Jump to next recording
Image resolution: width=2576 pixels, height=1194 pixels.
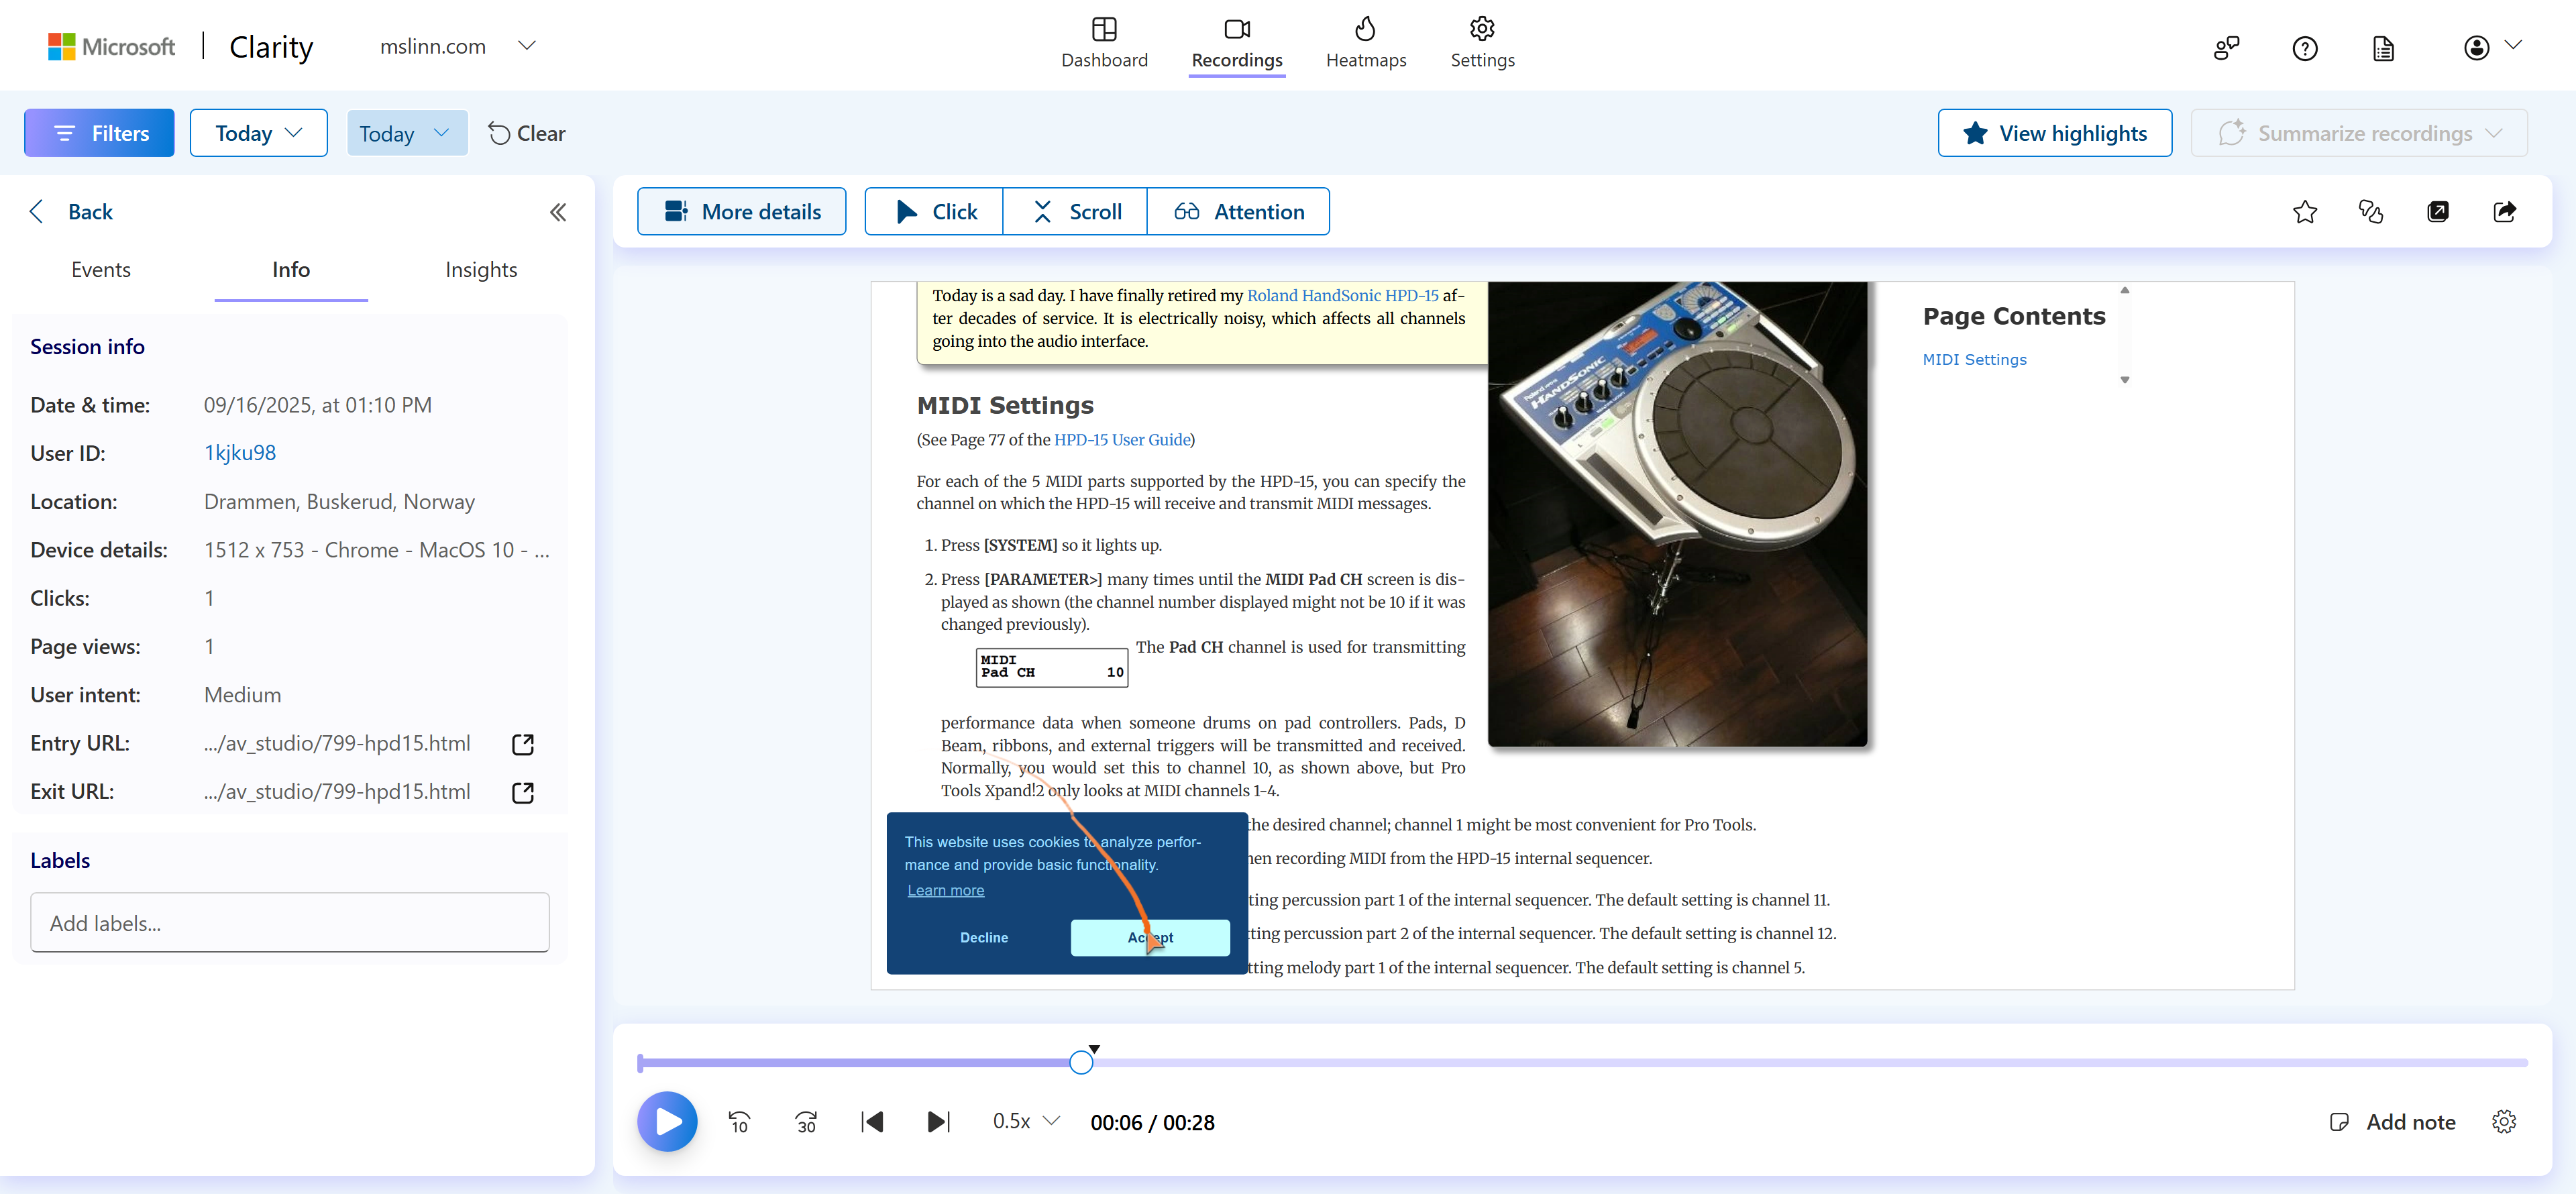pyautogui.click(x=938, y=1122)
